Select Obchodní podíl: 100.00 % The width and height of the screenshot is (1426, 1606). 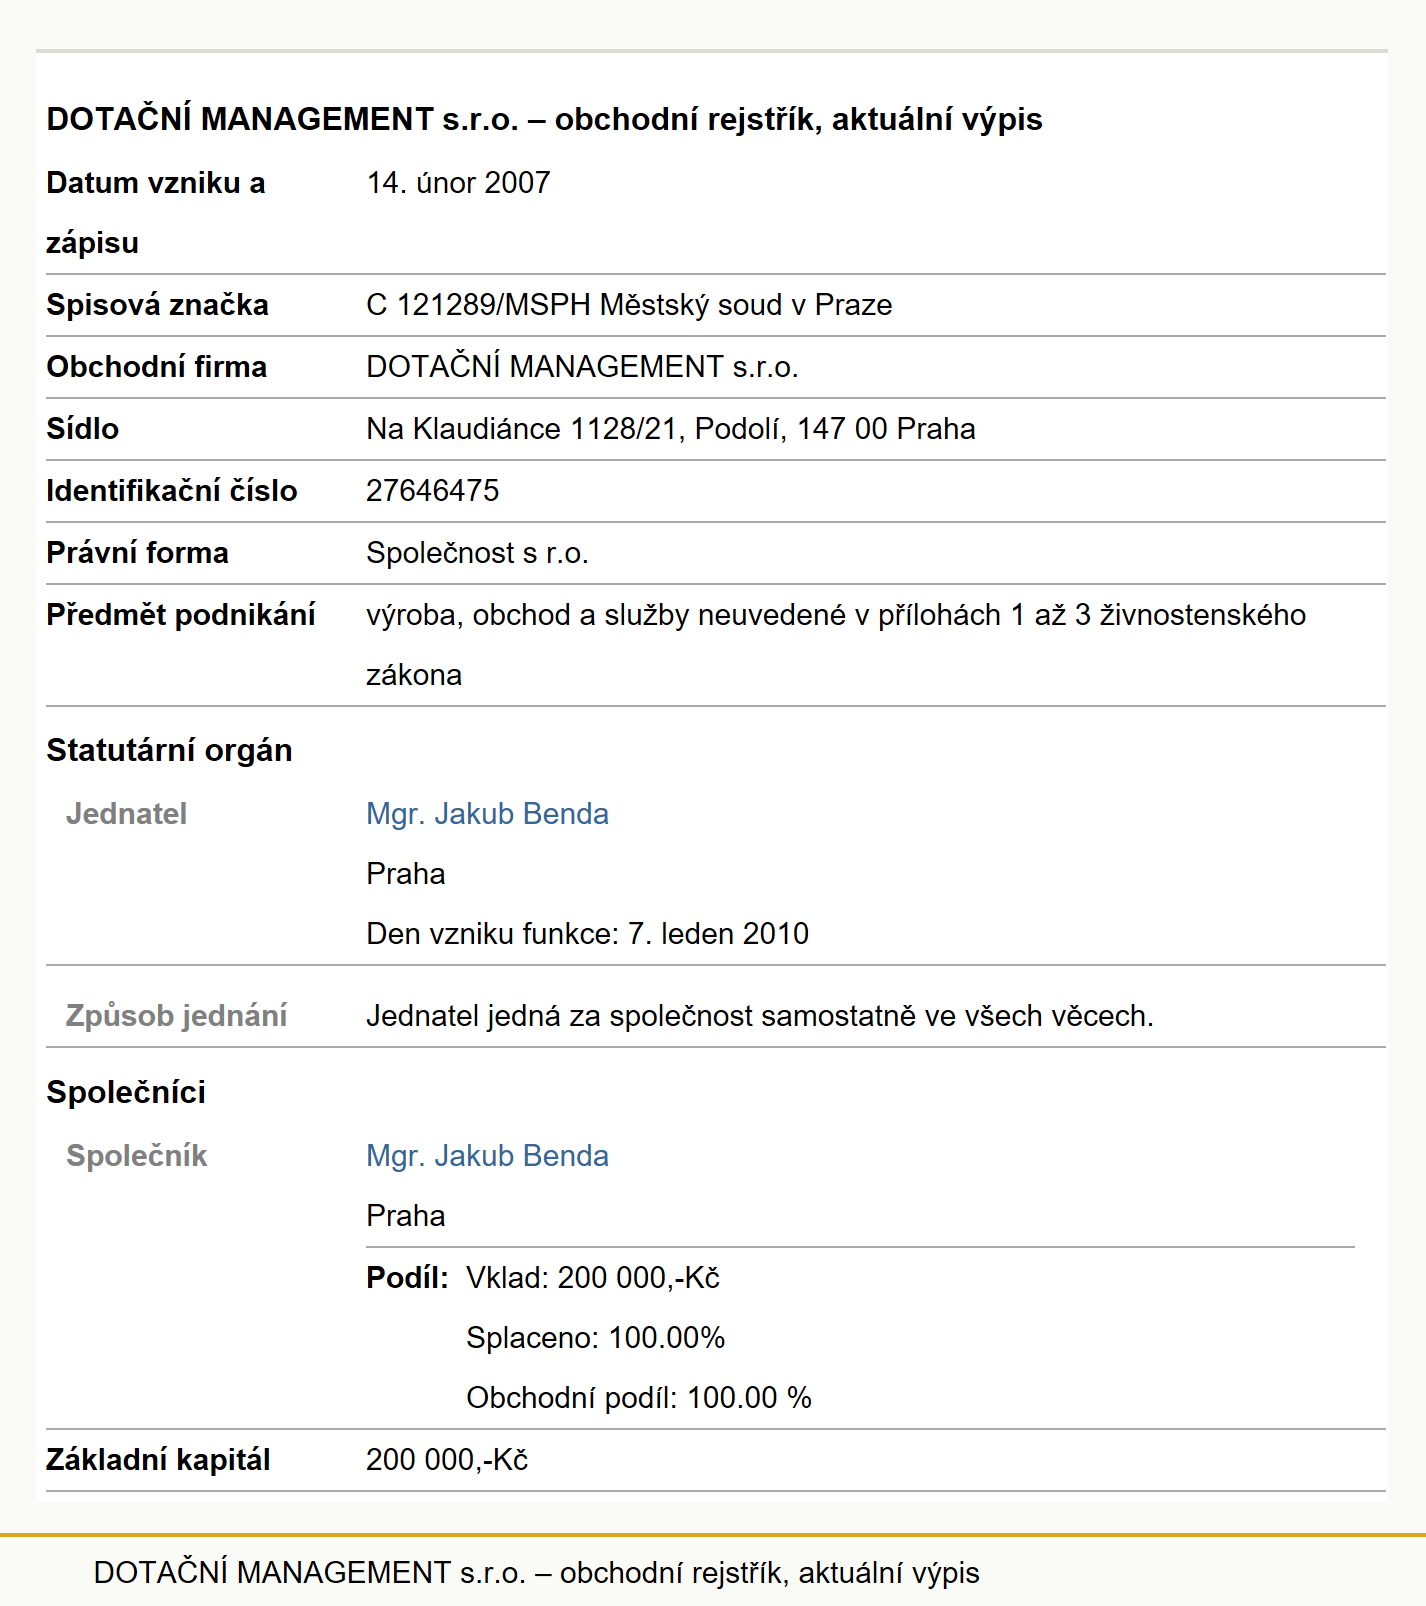639,1398
